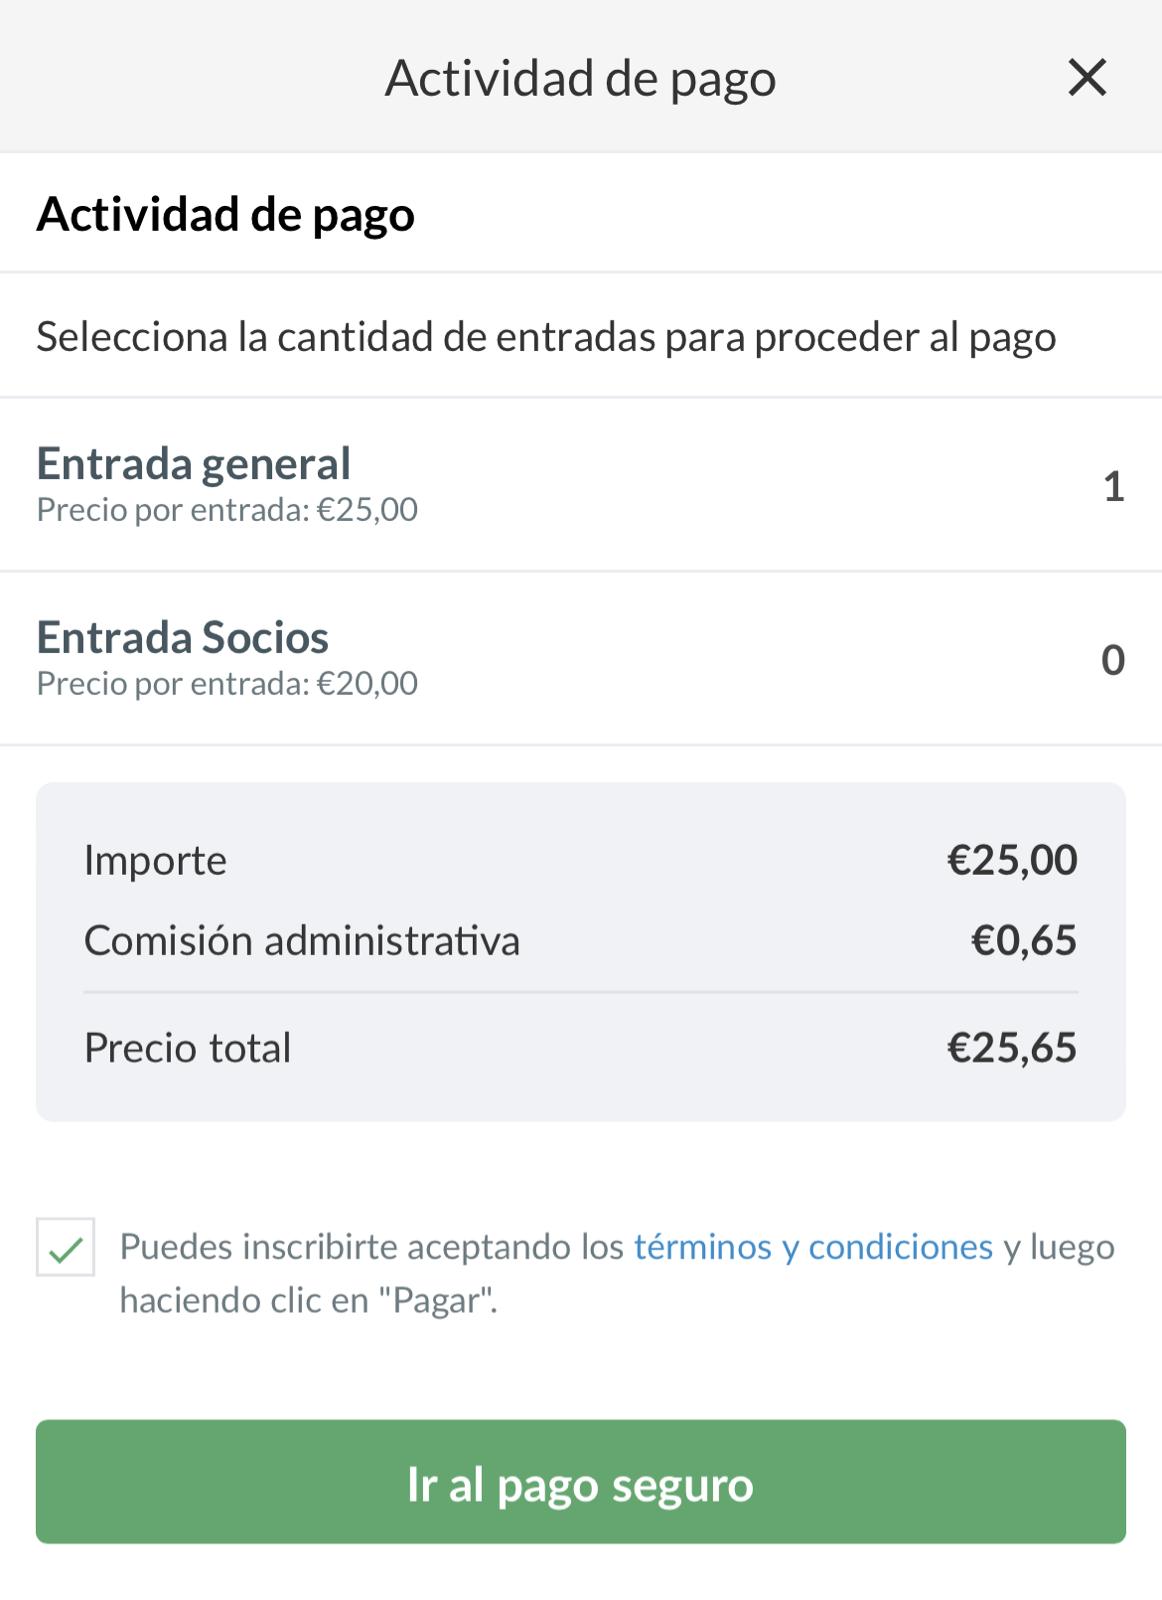Click the Importe amount €25,00
The image size is (1162, 1600).
pos(1012,860)
